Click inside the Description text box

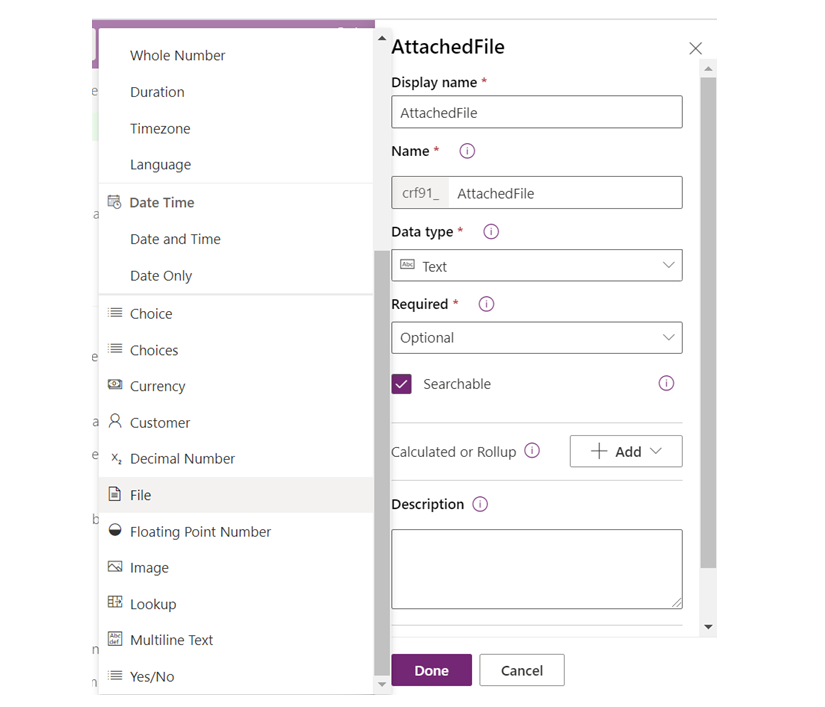(x=536, y=568)
